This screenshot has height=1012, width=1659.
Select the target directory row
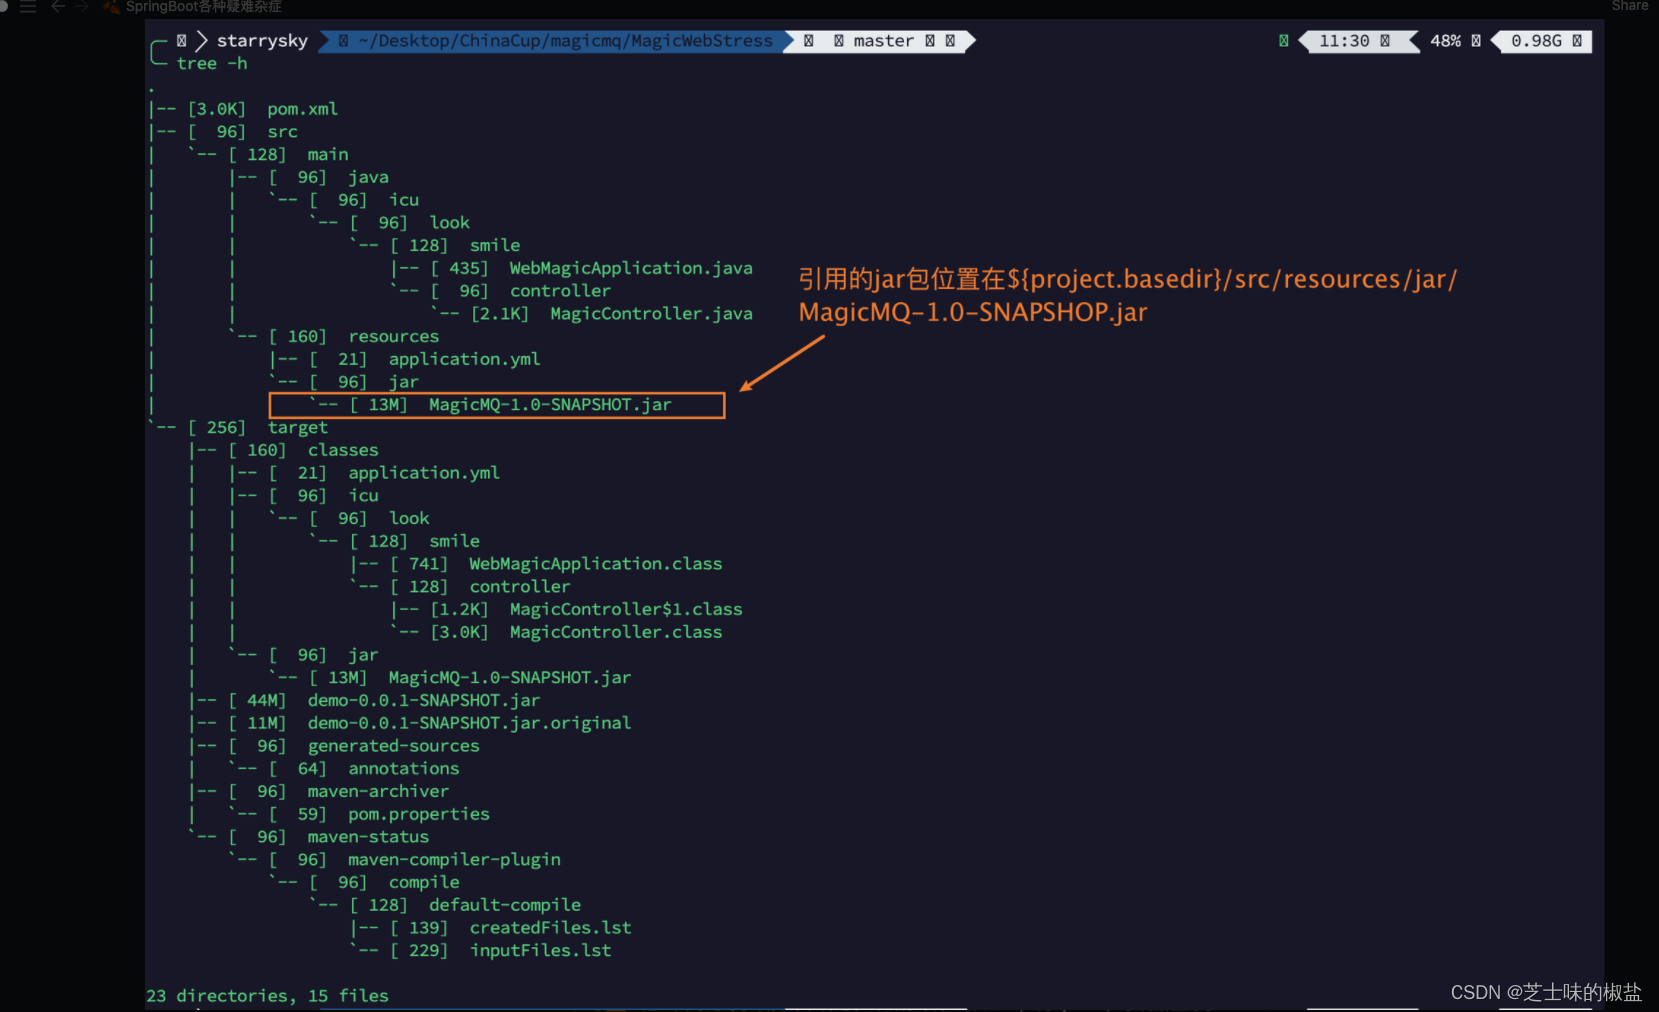(238, 428)
